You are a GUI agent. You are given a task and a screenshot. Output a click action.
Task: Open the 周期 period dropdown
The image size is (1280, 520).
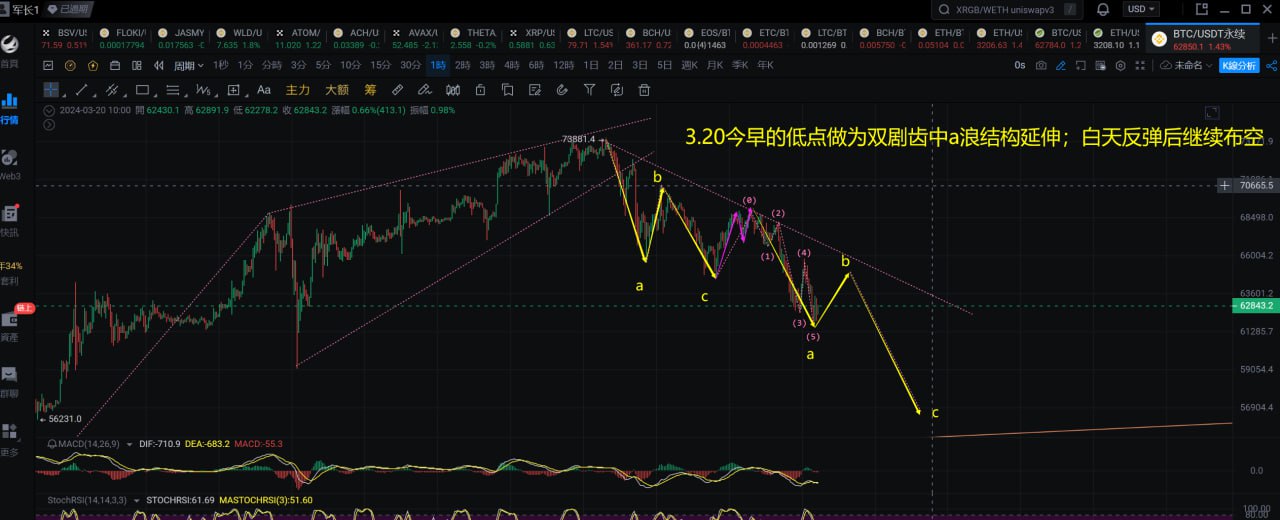pyautogui.click(x=188, y=65)
